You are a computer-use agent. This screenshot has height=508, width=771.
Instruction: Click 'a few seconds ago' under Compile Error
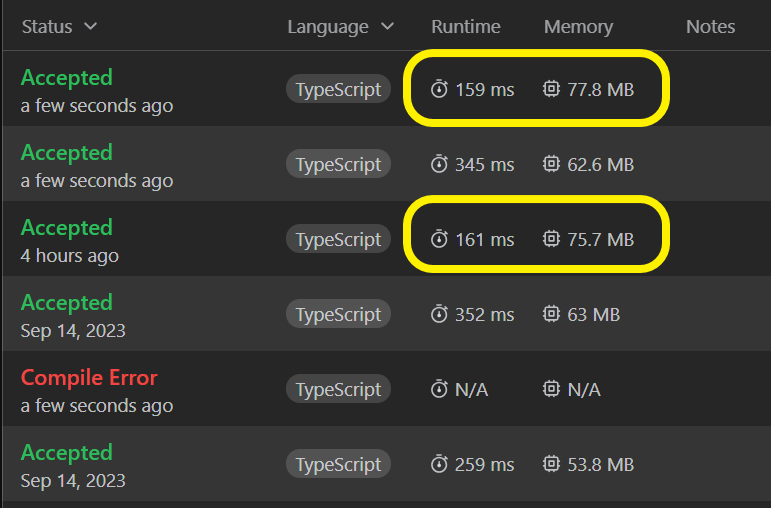pos(97,406)
